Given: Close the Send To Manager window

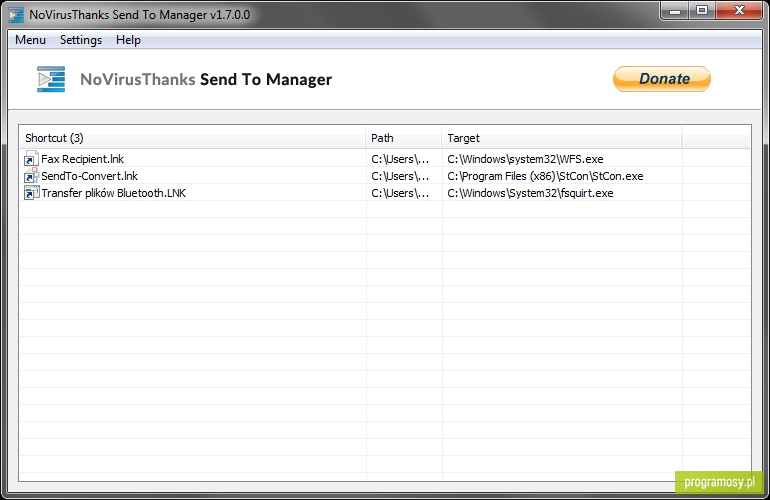Looking at the screenshot, I should (739, 10).
